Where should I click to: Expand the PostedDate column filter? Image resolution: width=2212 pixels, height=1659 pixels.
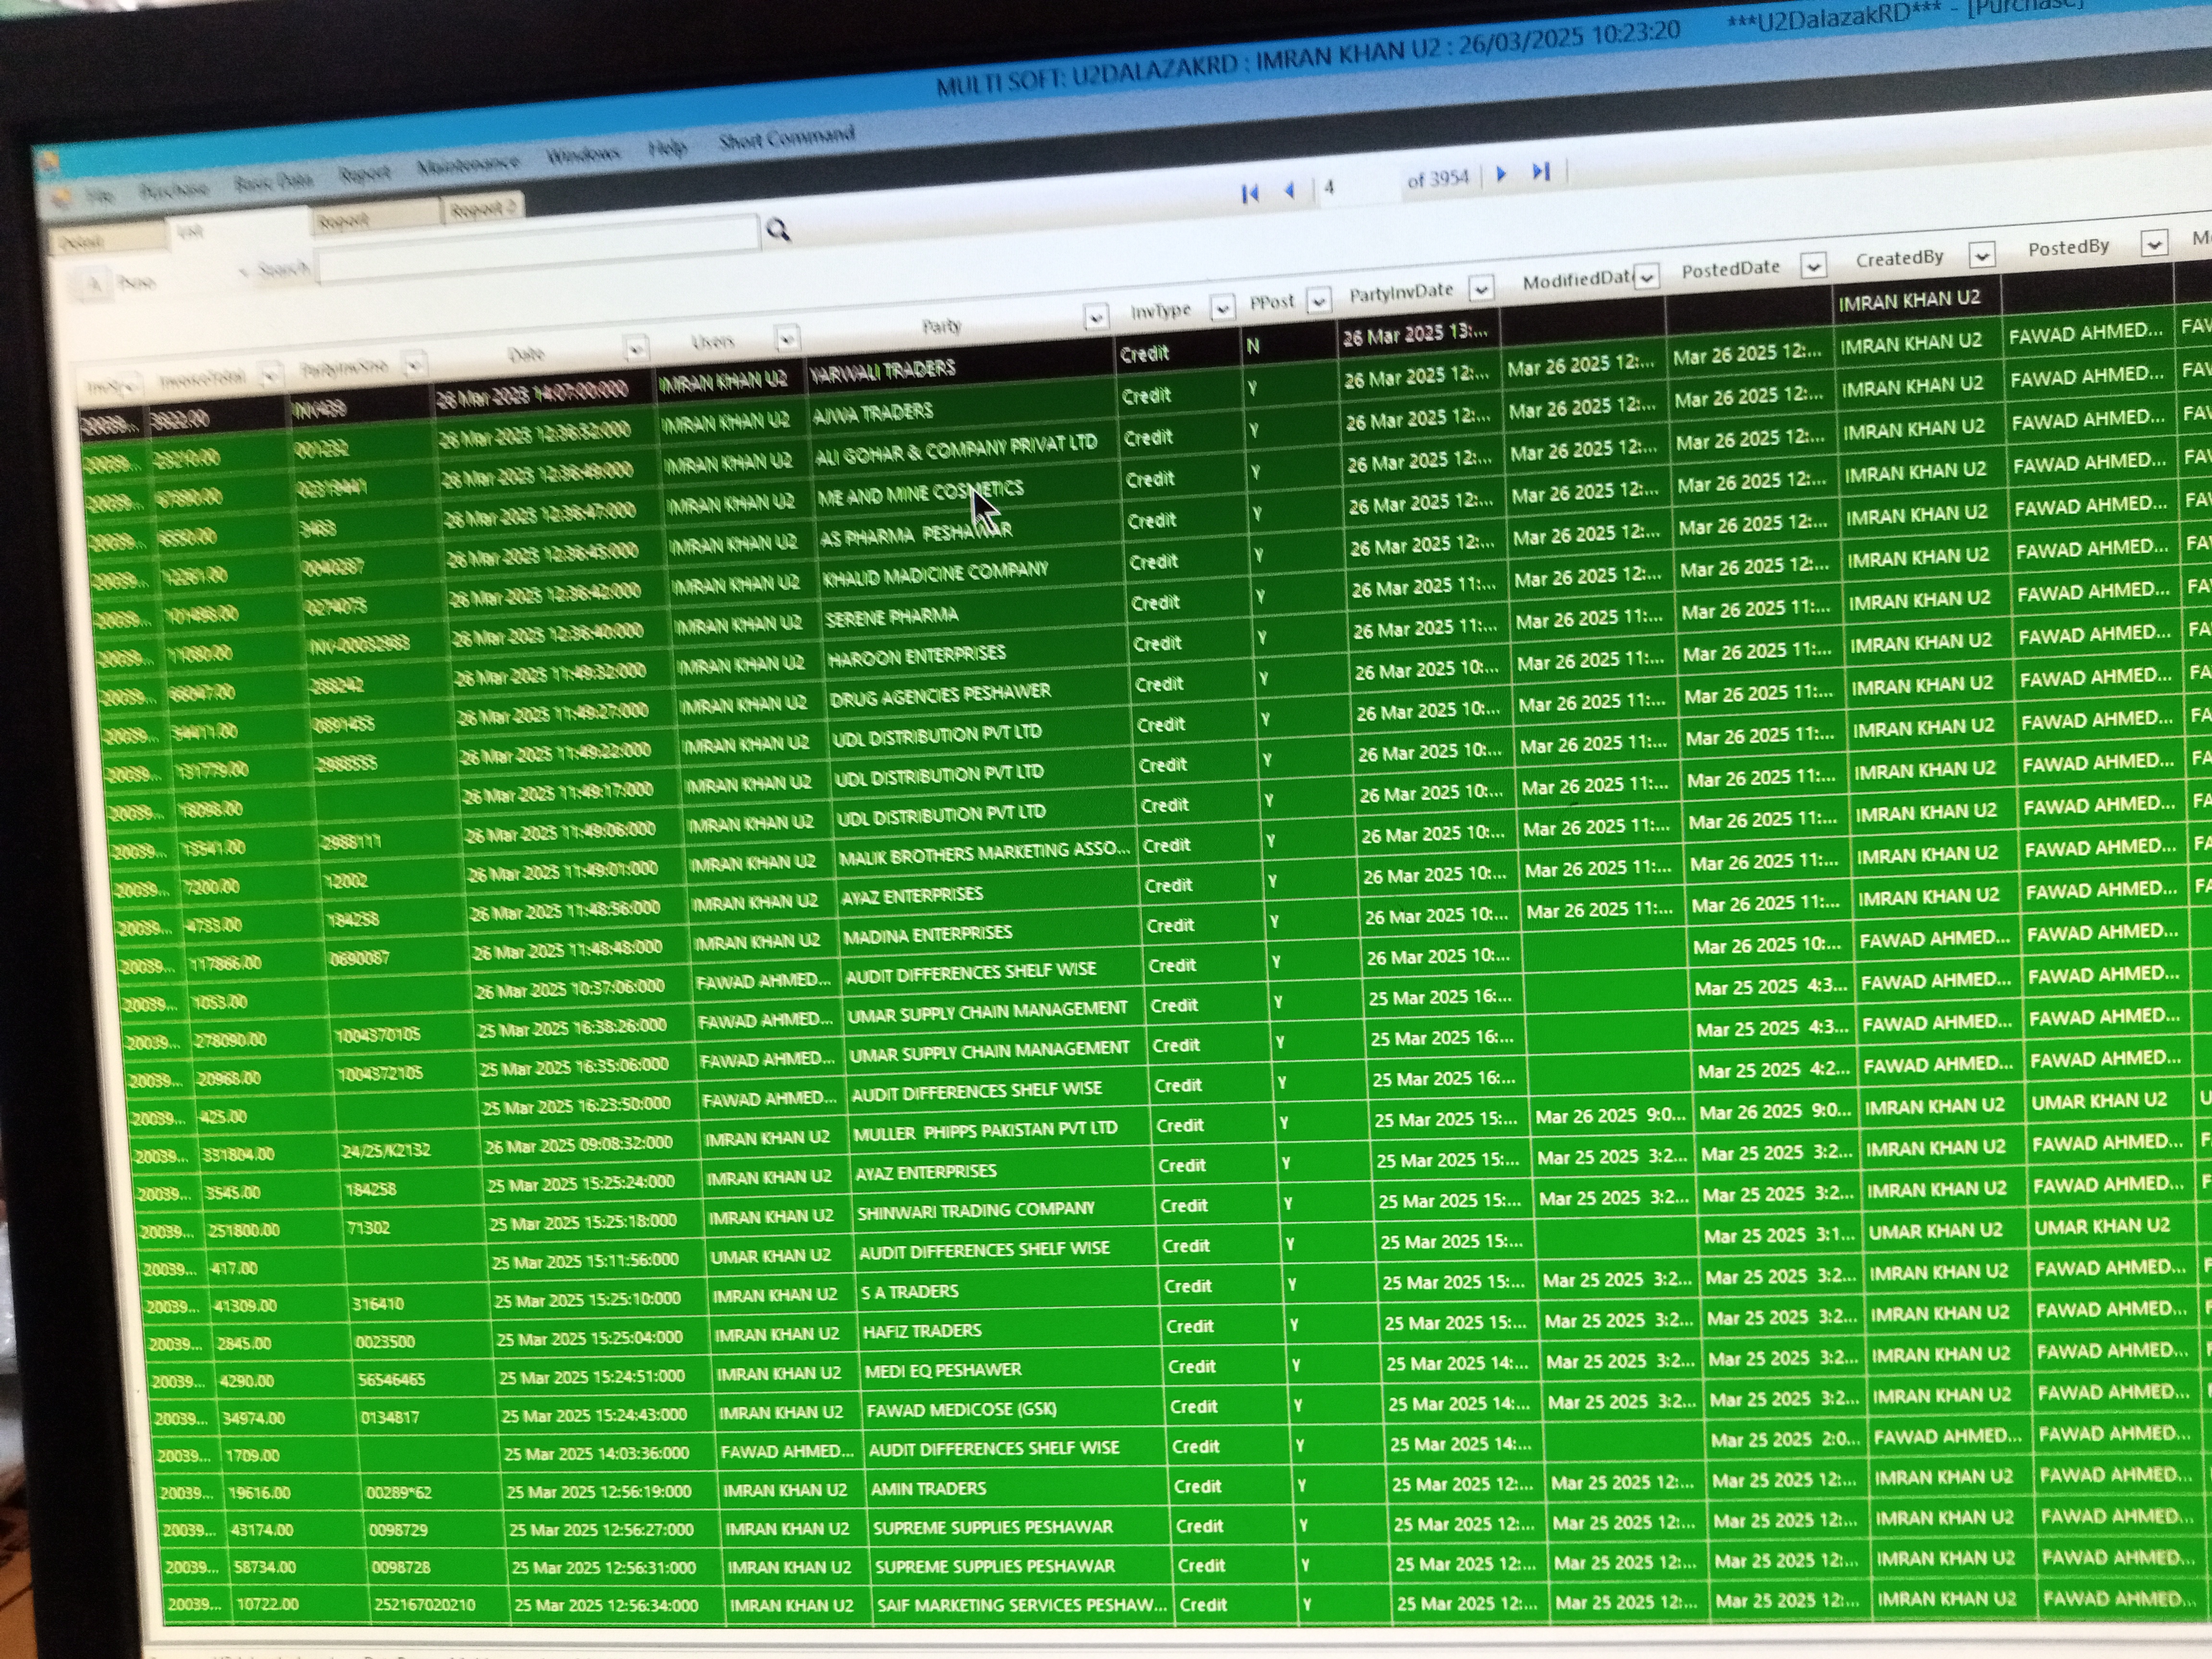tap(1812, 265)
